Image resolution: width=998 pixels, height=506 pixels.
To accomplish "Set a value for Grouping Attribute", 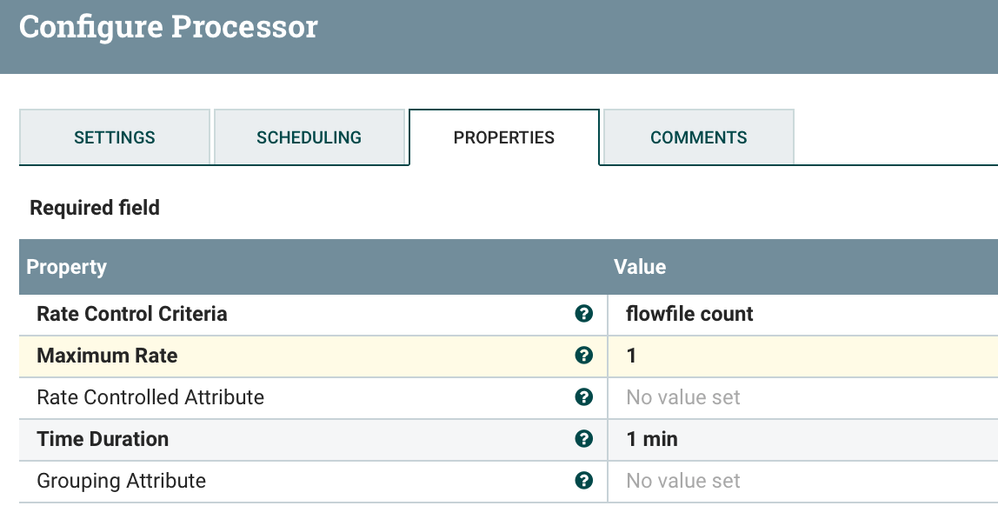I will point(683,481).
